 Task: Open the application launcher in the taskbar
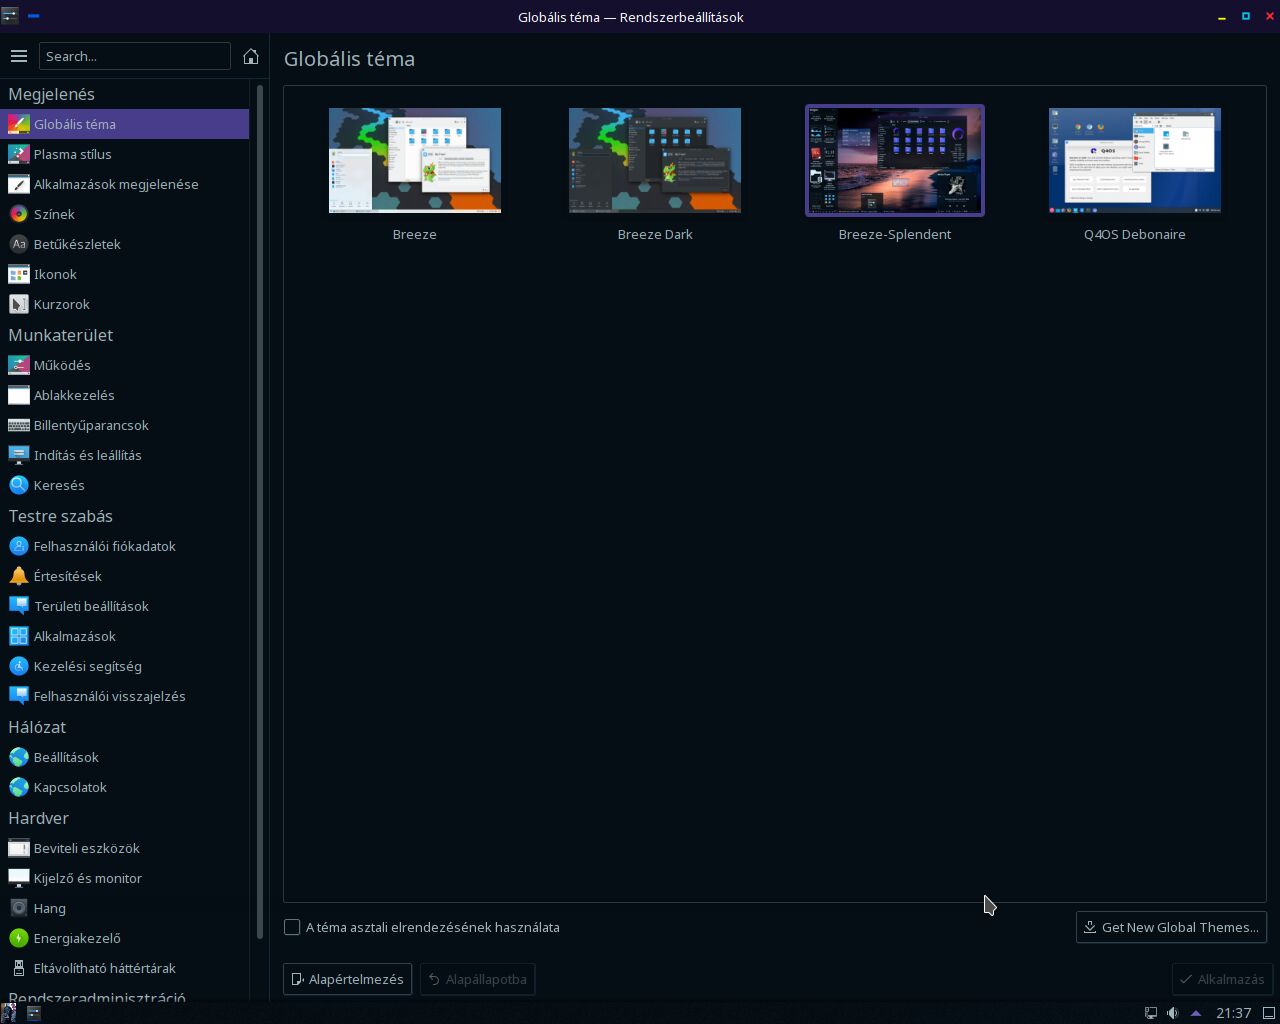pos(9,1013)
